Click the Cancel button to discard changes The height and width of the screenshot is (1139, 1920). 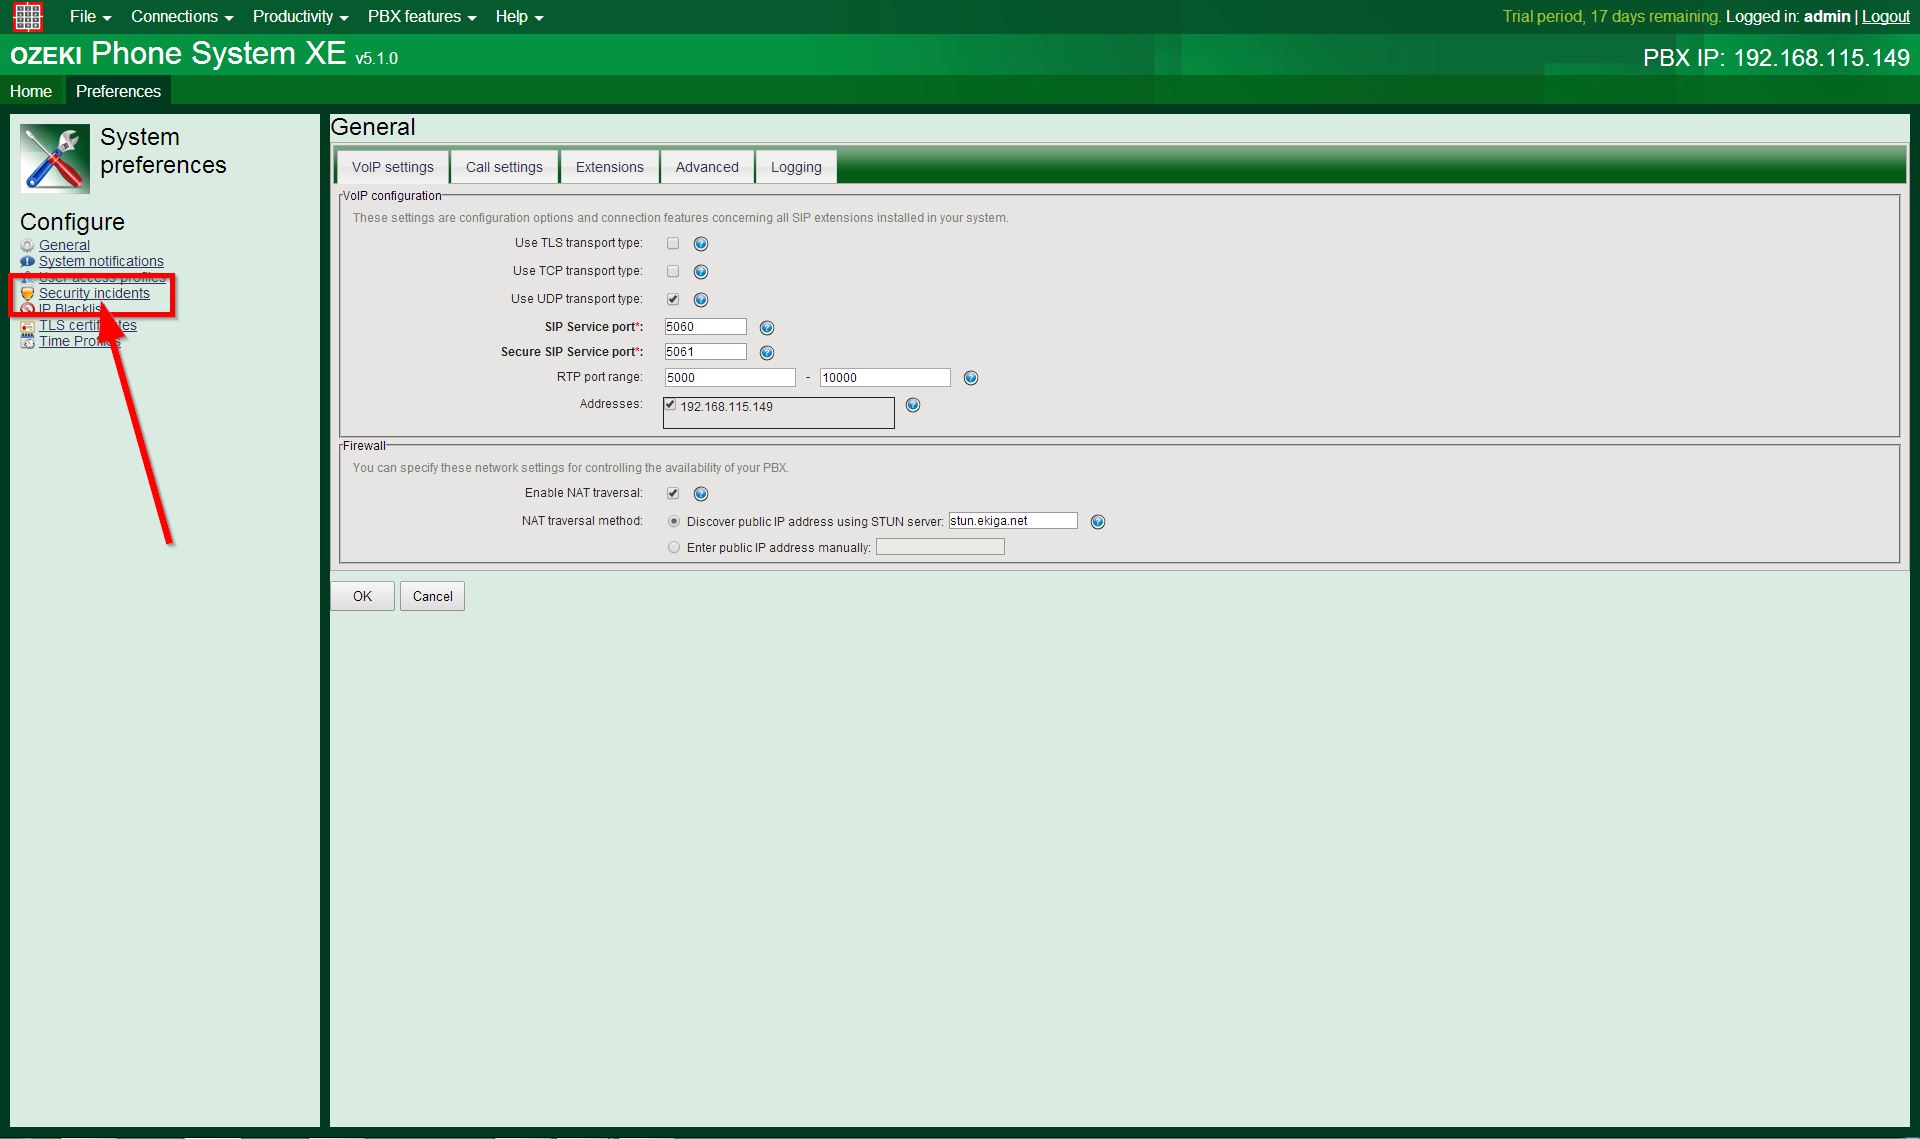431,597
